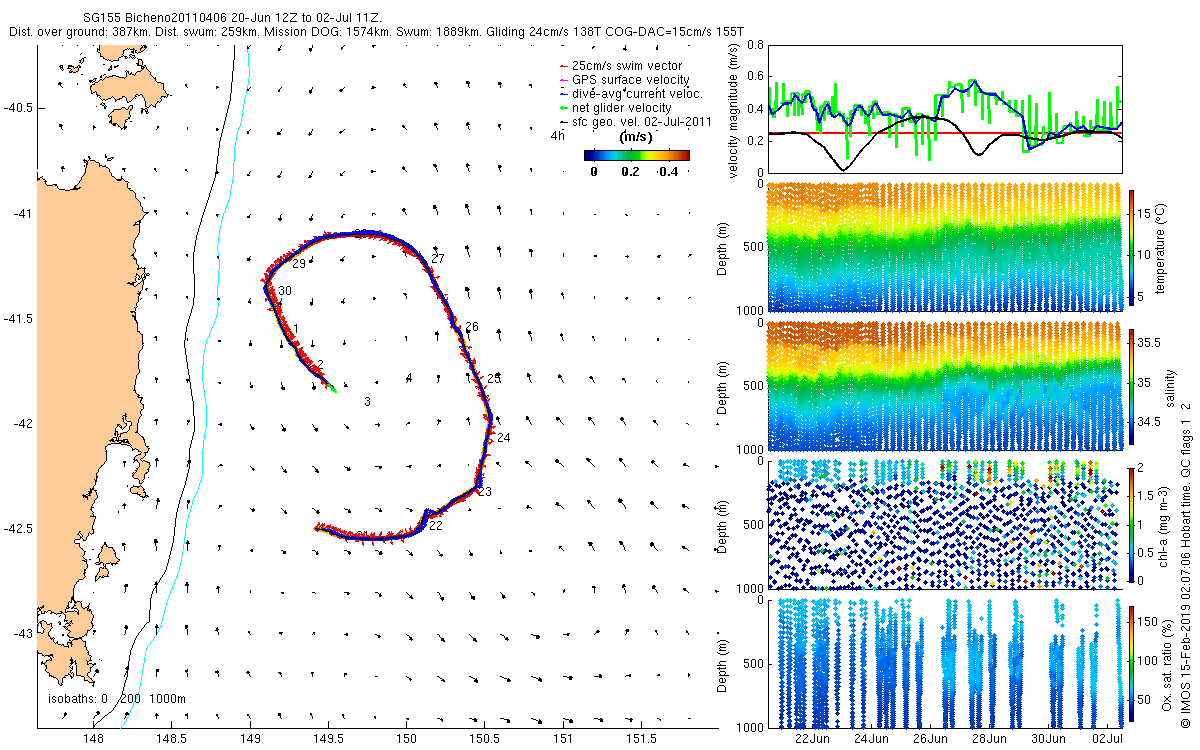Click the 'isobaths: 0 200 1000m' label
Screen dimensions: 1200x750
[118, 699]
